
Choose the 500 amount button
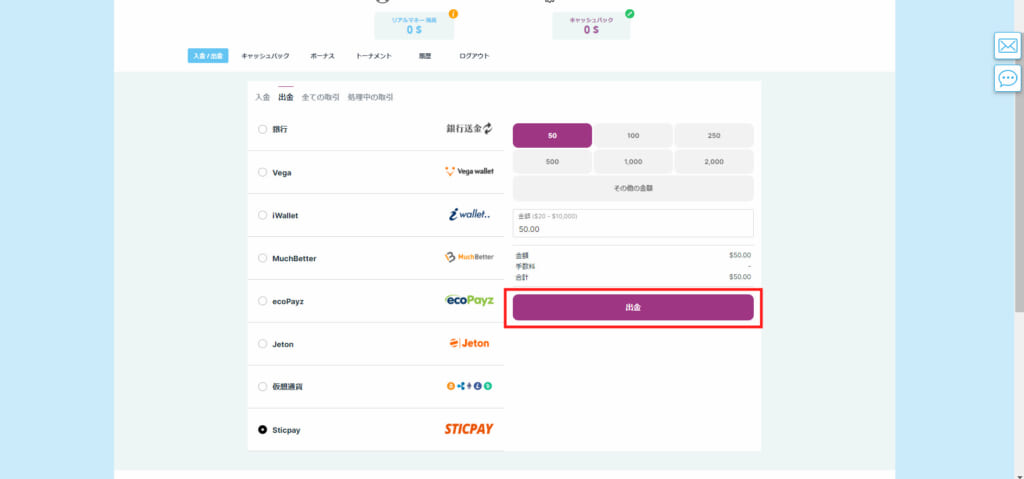[x=552, y=161]
